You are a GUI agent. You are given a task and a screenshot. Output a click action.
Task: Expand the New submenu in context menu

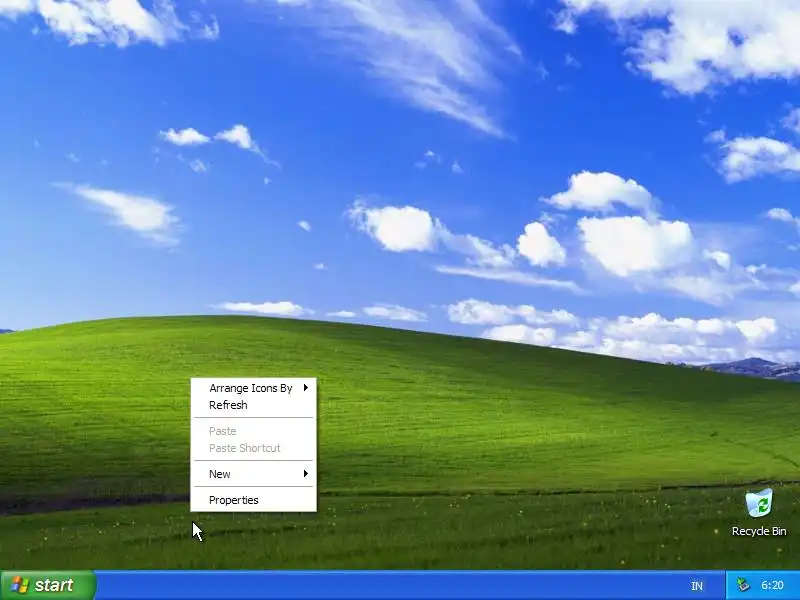coord(253,474)
